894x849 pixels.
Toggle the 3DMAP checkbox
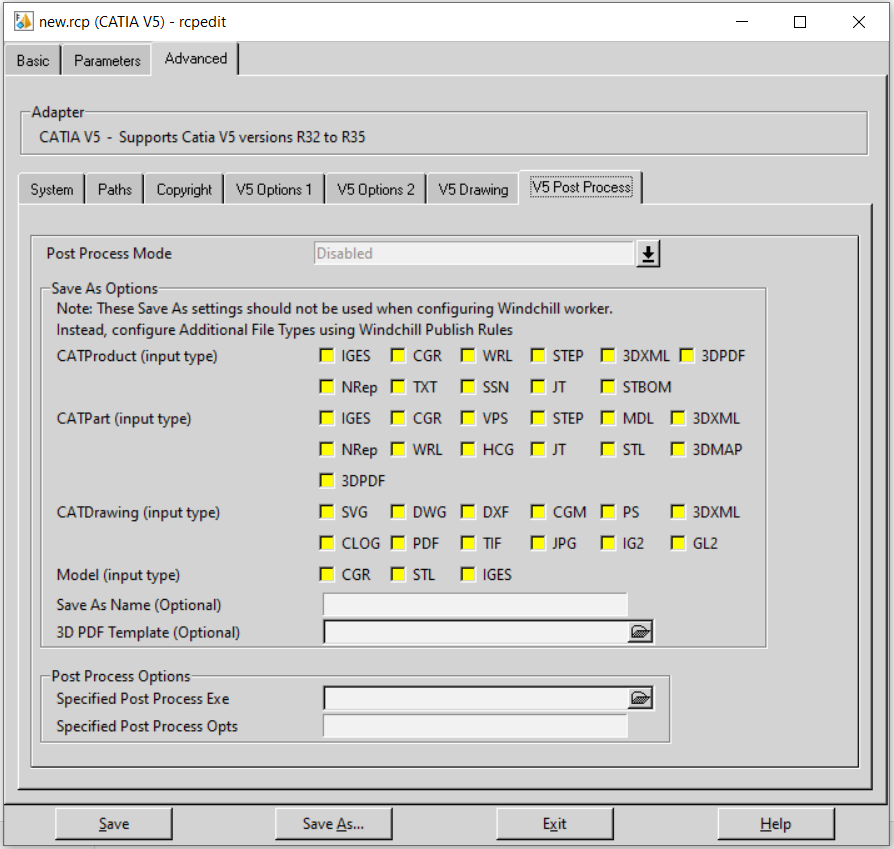click(x=678, y=449)
